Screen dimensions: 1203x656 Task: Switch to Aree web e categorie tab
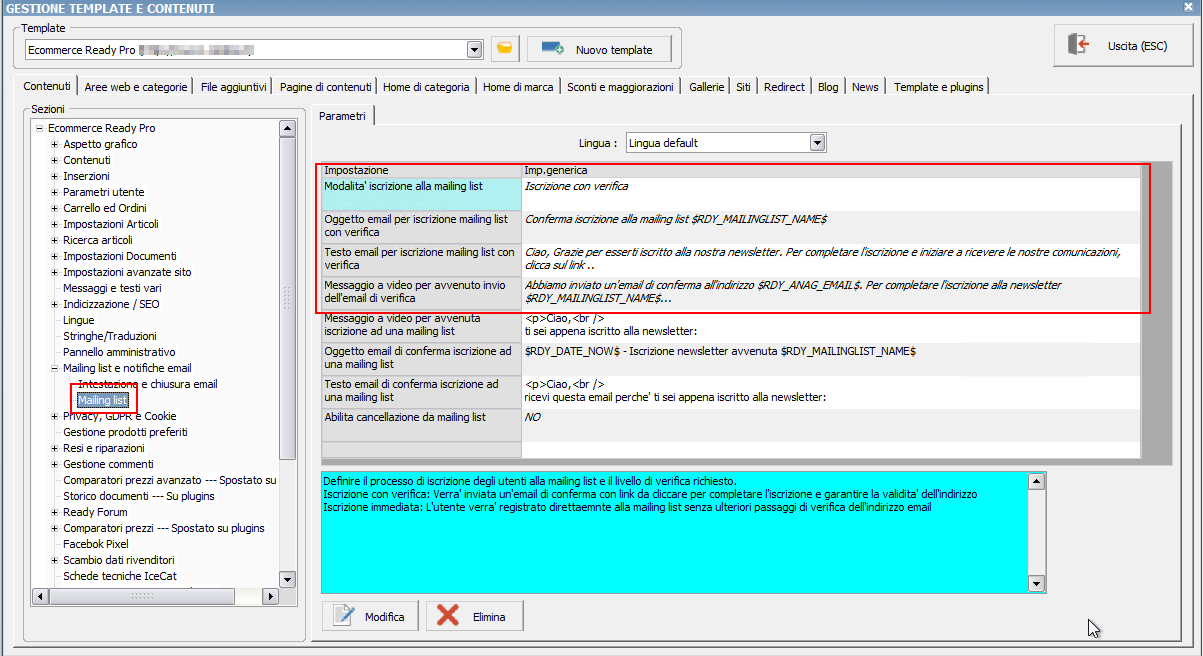pyautogui.click(x=136, y=87)
